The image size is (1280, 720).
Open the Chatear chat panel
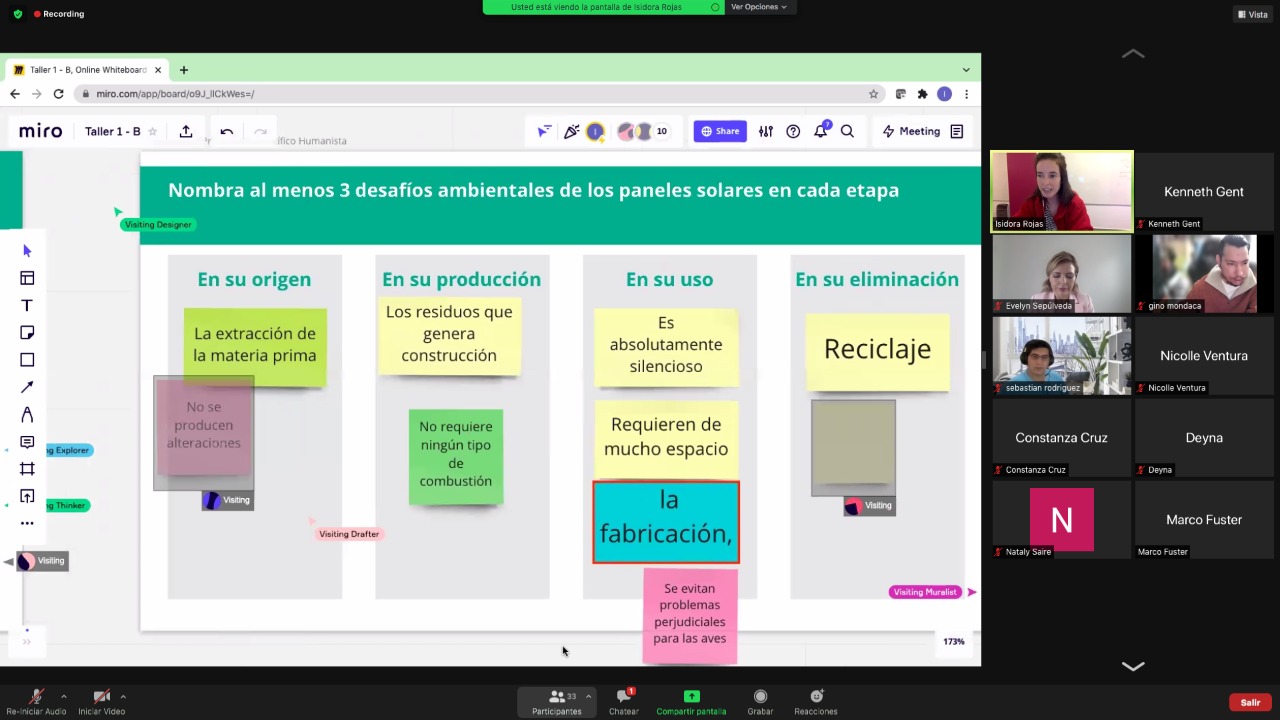tap(624, 700)
